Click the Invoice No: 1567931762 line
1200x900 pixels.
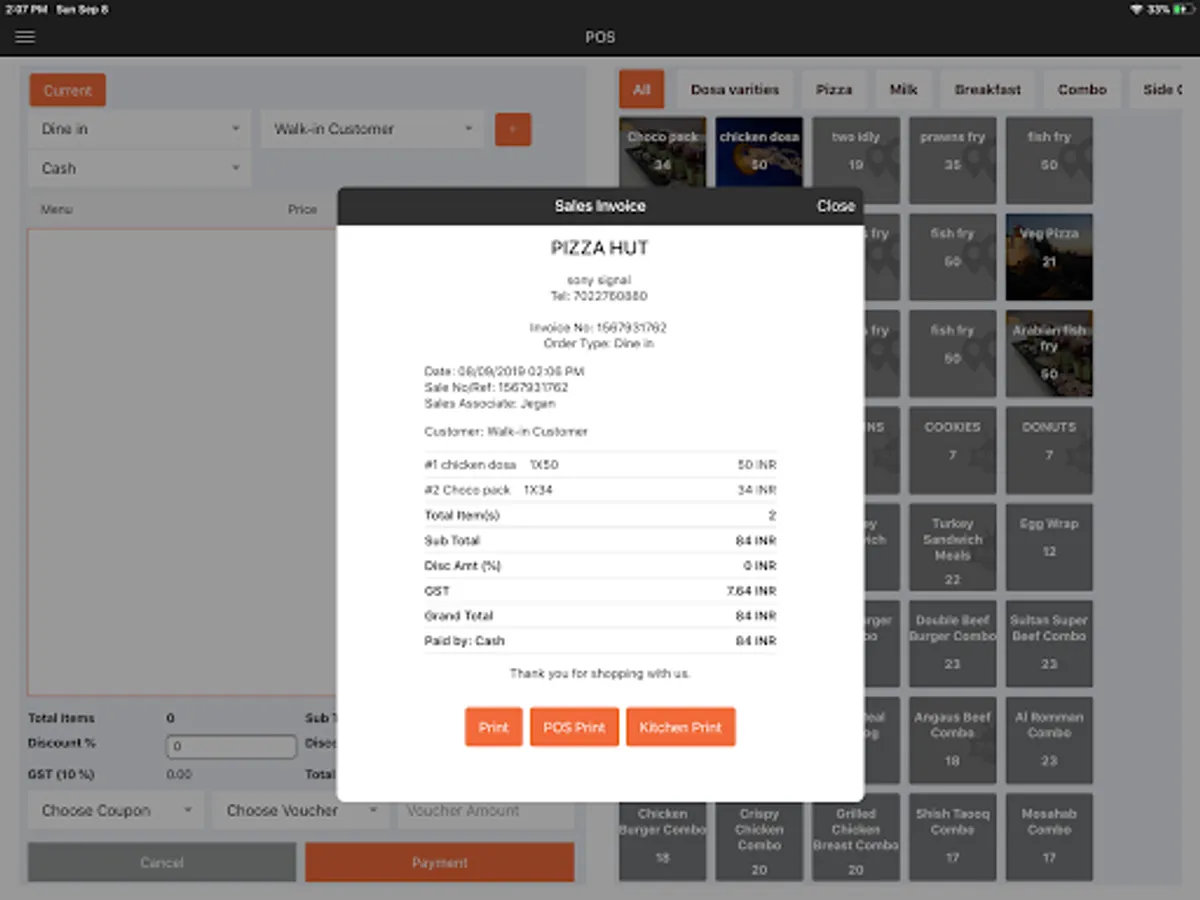point(599,328)
